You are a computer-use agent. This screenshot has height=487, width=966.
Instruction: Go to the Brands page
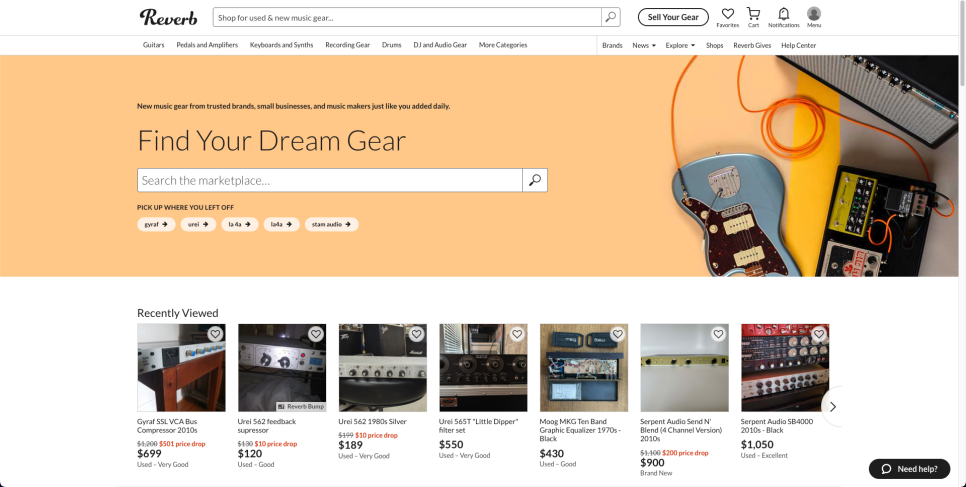coord(612,45)
